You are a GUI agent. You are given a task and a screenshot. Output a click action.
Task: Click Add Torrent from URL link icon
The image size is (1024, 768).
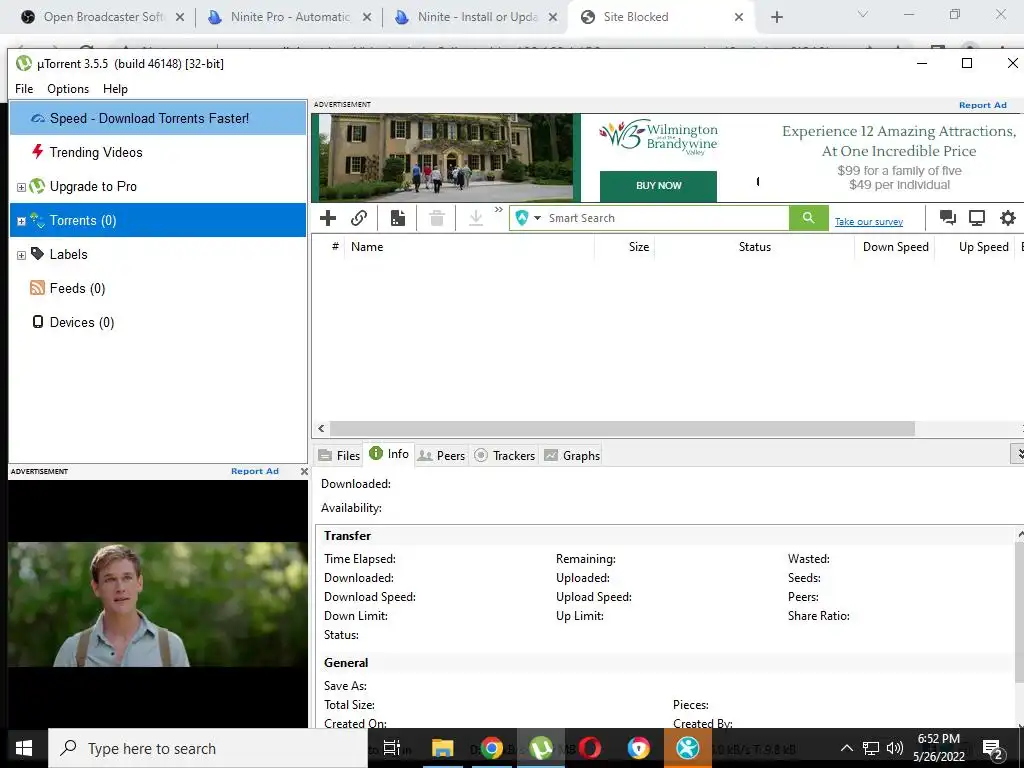pos(359,217)
